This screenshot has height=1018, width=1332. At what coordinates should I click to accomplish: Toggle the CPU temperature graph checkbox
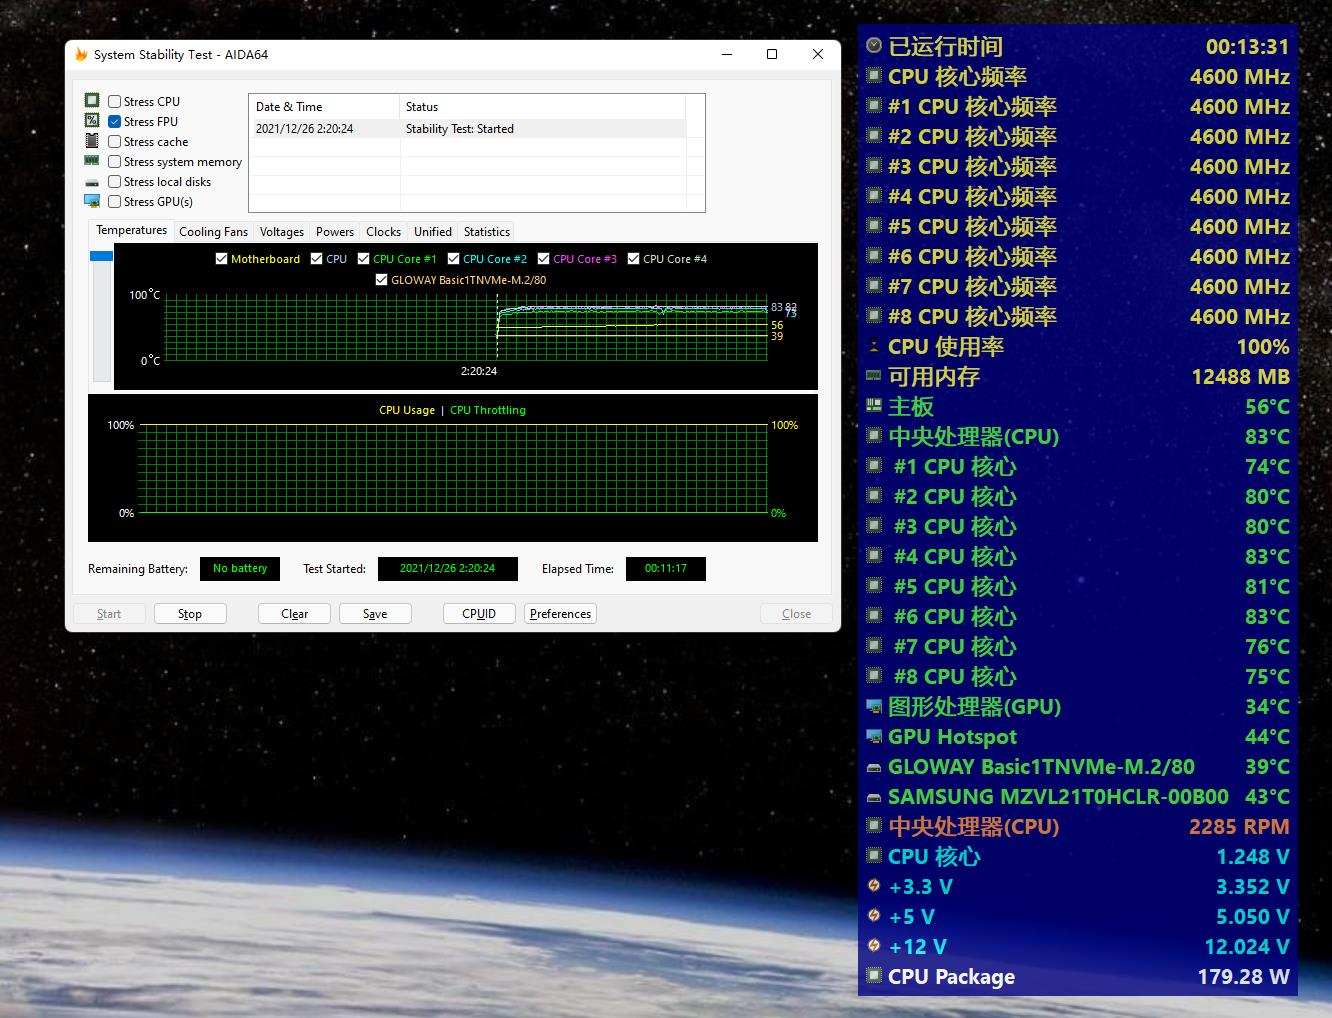(317, 259)
